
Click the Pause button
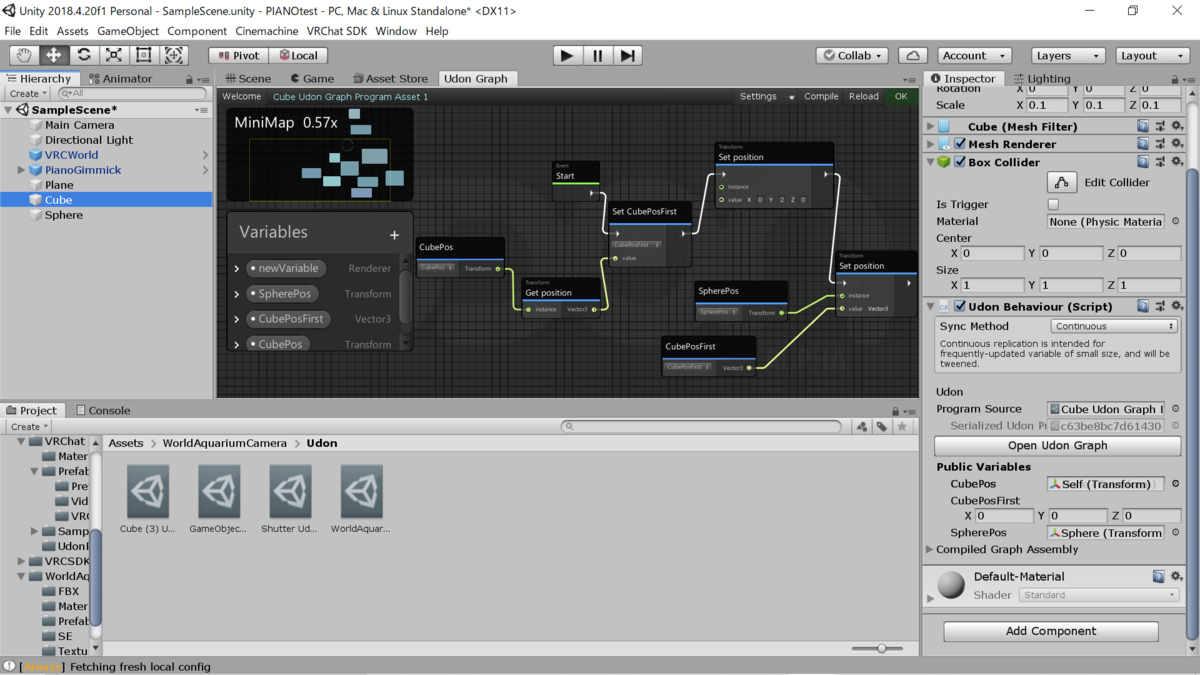tap(598, 56)
